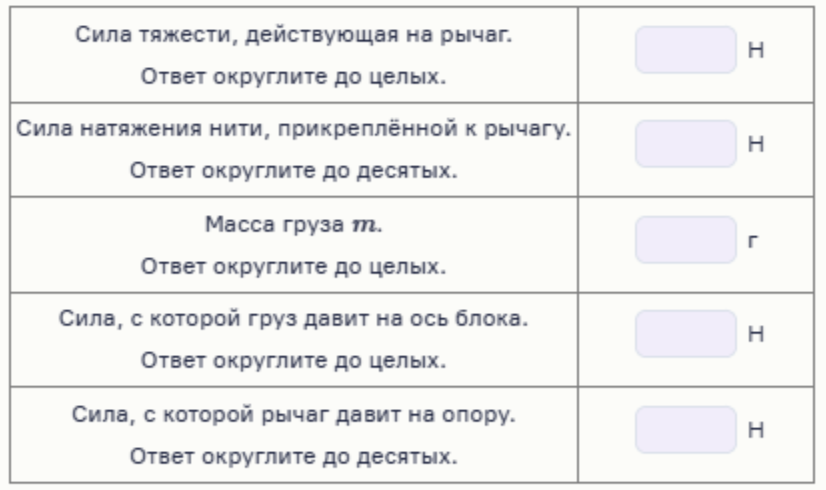This screenshot has width=826, height=490.
Task: Click the "Н" unit beside the thread tension field
Action: pos(756,145)
